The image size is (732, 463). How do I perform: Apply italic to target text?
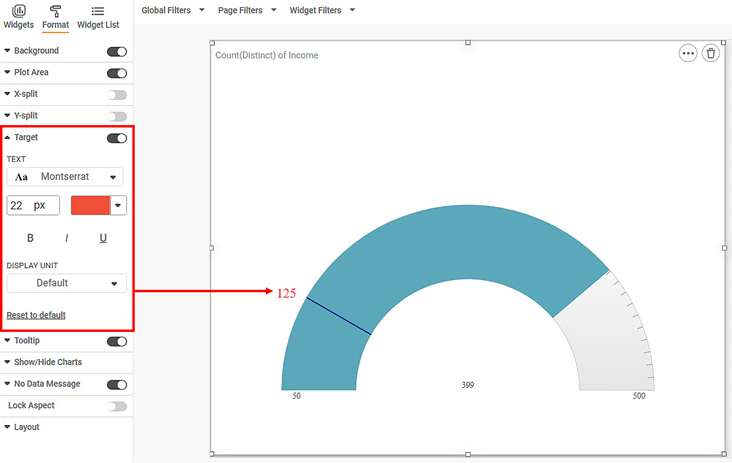pyautogui.click(x=67, y=238)
